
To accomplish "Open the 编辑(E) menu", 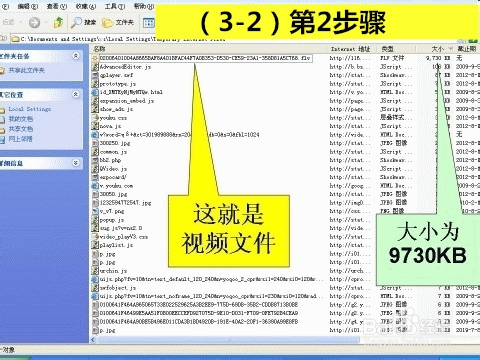I will click(x=28, y=6).
